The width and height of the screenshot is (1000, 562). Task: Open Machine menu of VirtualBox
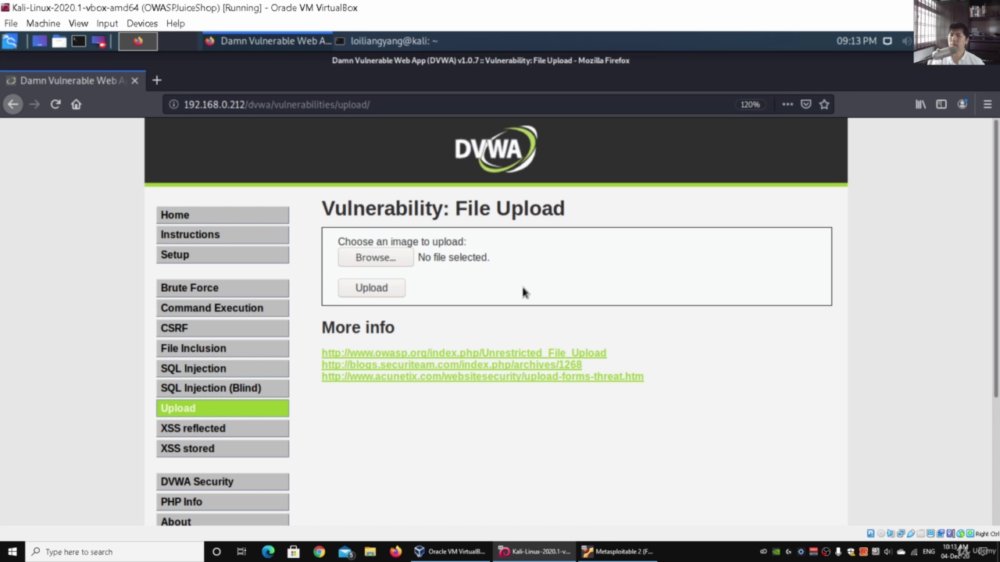[43, 24]
